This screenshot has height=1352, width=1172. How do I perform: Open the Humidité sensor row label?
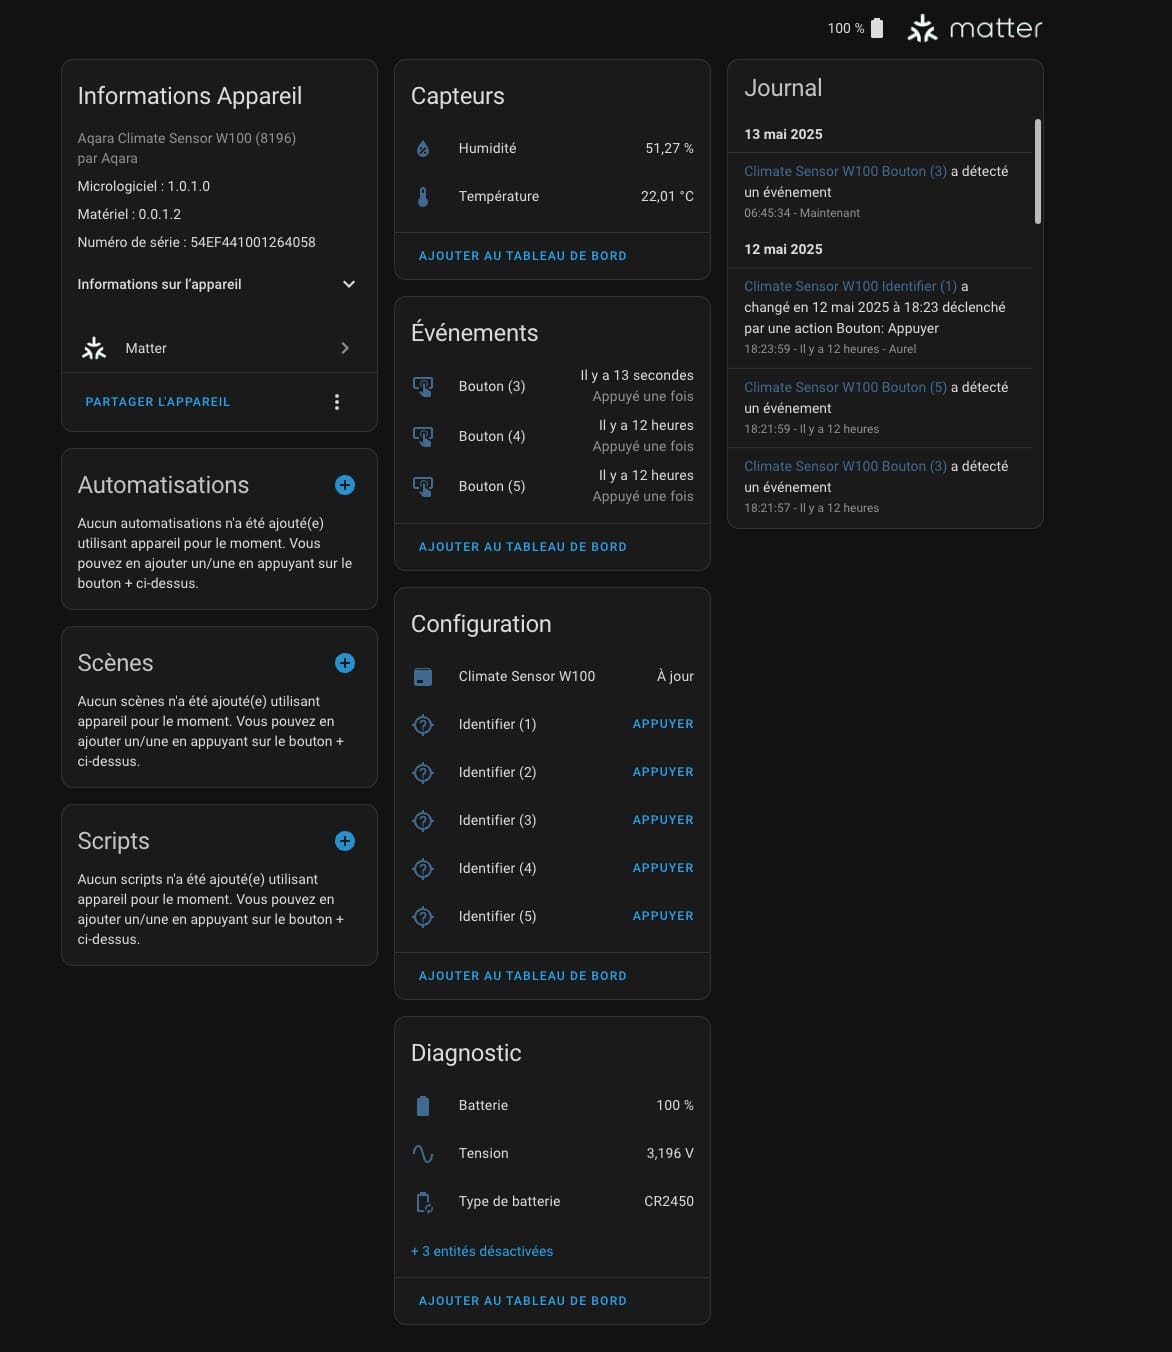[487, 148]
